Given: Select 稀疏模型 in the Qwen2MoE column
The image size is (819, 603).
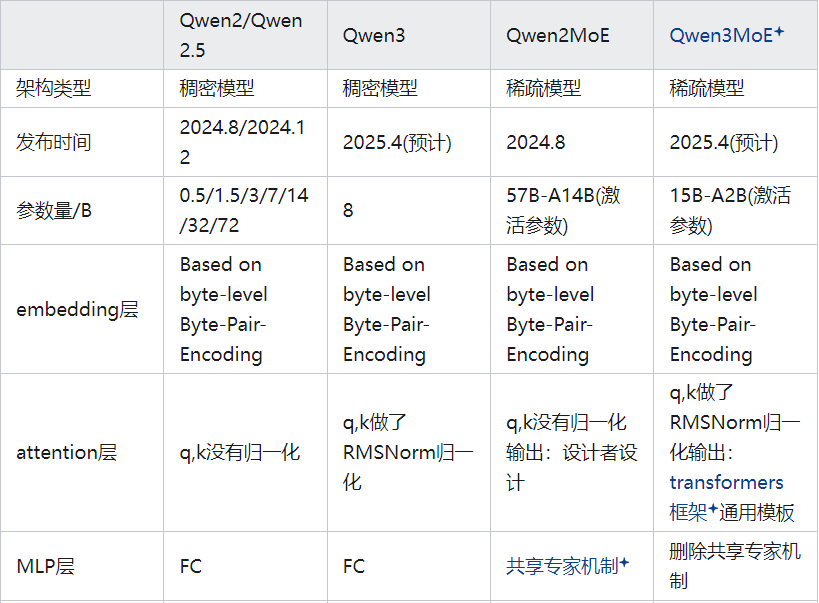Looking at the screenshot, I should pyautogui.click(x=543, y=88).
